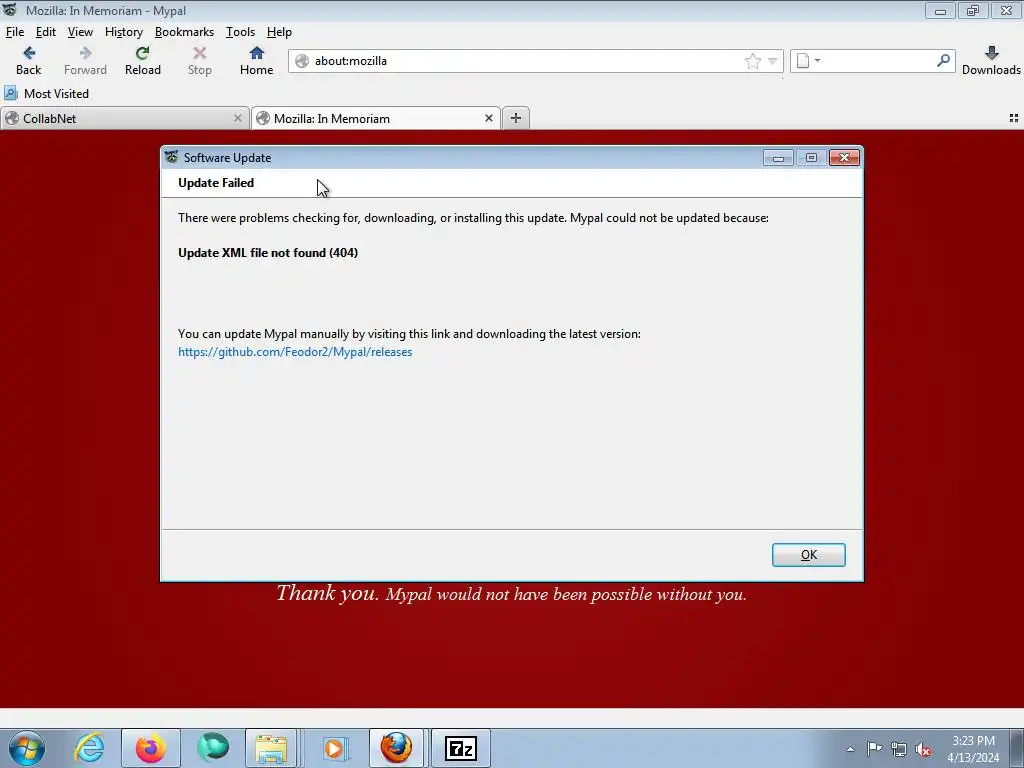The height and width of the screenshot is (768, 1024).
Task: Click the Stop loading button
Action: 199,60
